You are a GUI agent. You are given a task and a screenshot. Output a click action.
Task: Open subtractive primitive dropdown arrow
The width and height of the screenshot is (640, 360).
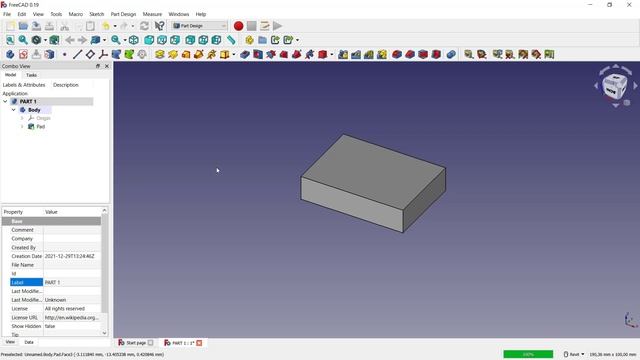331,55
